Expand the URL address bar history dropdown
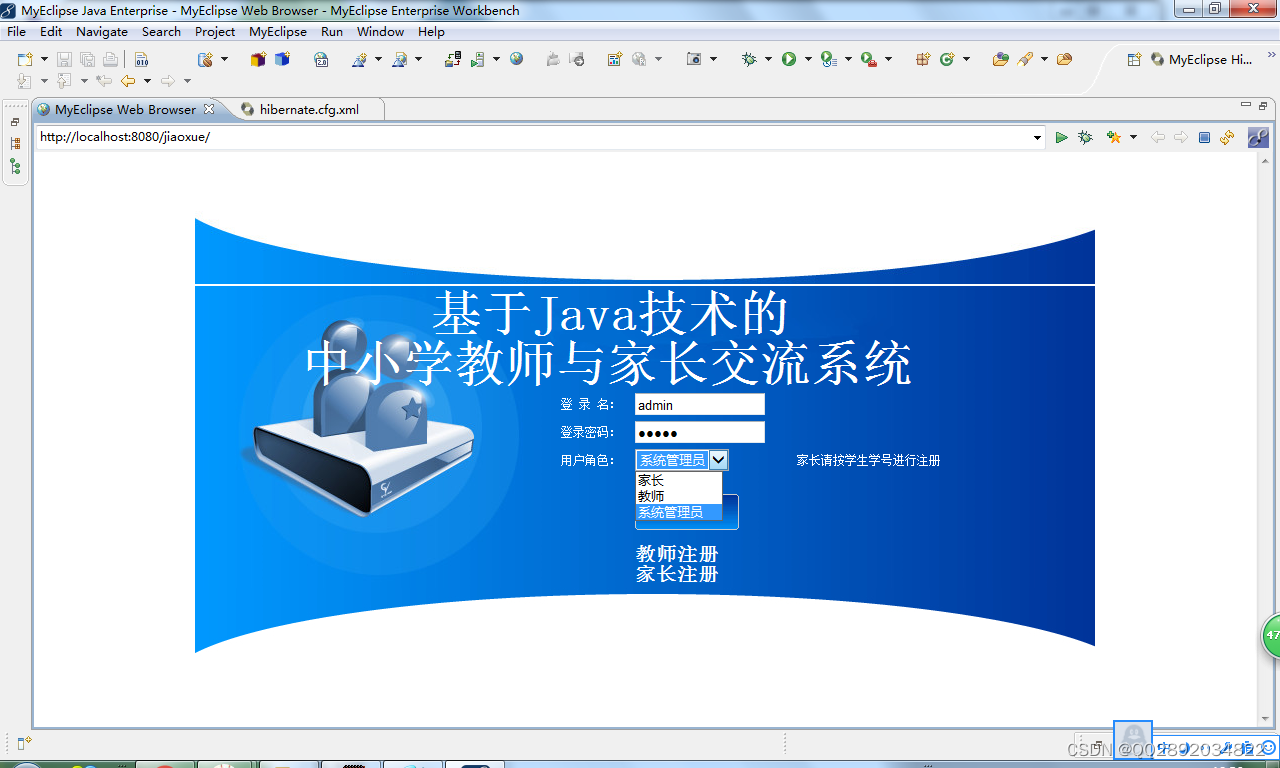The image size is (1280, 768). tap(1037, 137)
